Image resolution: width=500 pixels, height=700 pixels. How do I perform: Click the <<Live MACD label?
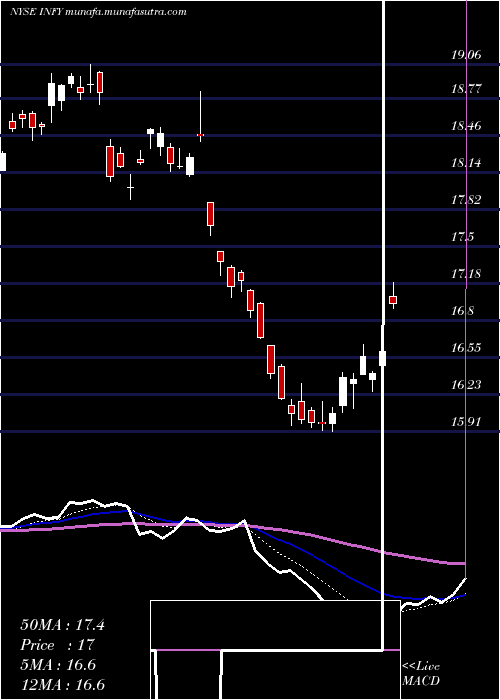(x=421, y=674)
